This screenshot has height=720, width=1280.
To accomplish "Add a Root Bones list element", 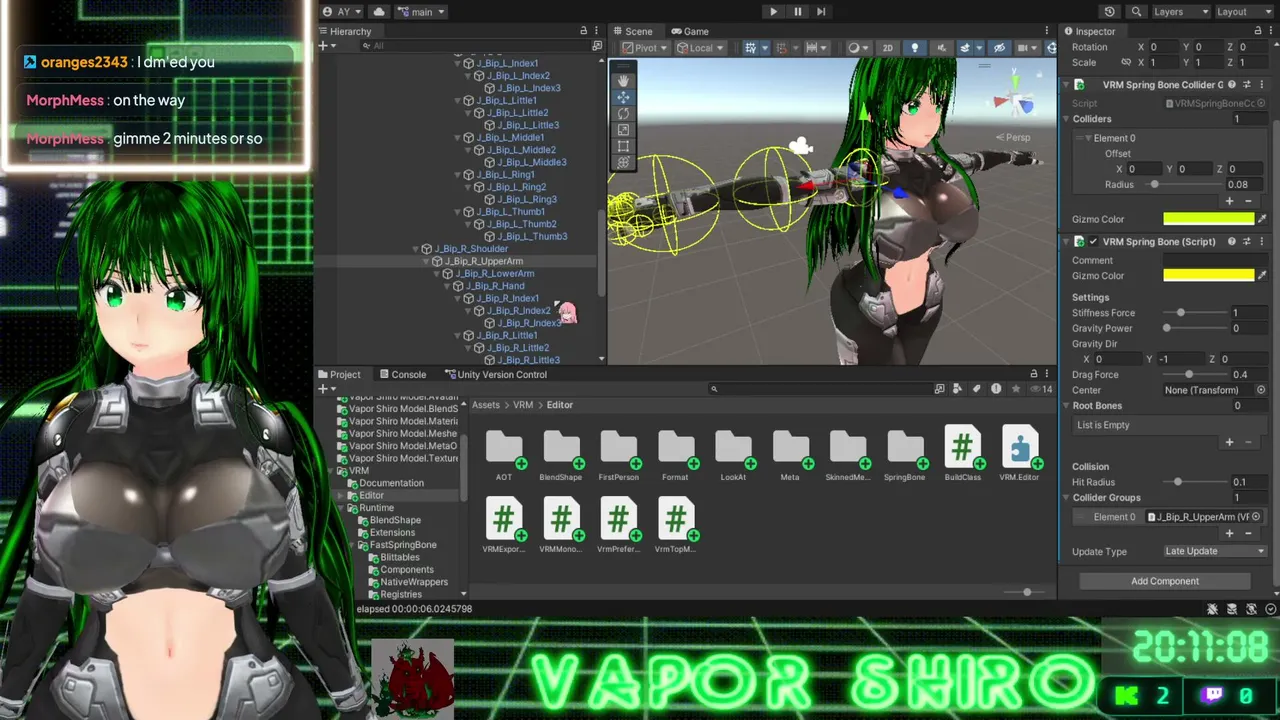I will tap(1230, 442).
